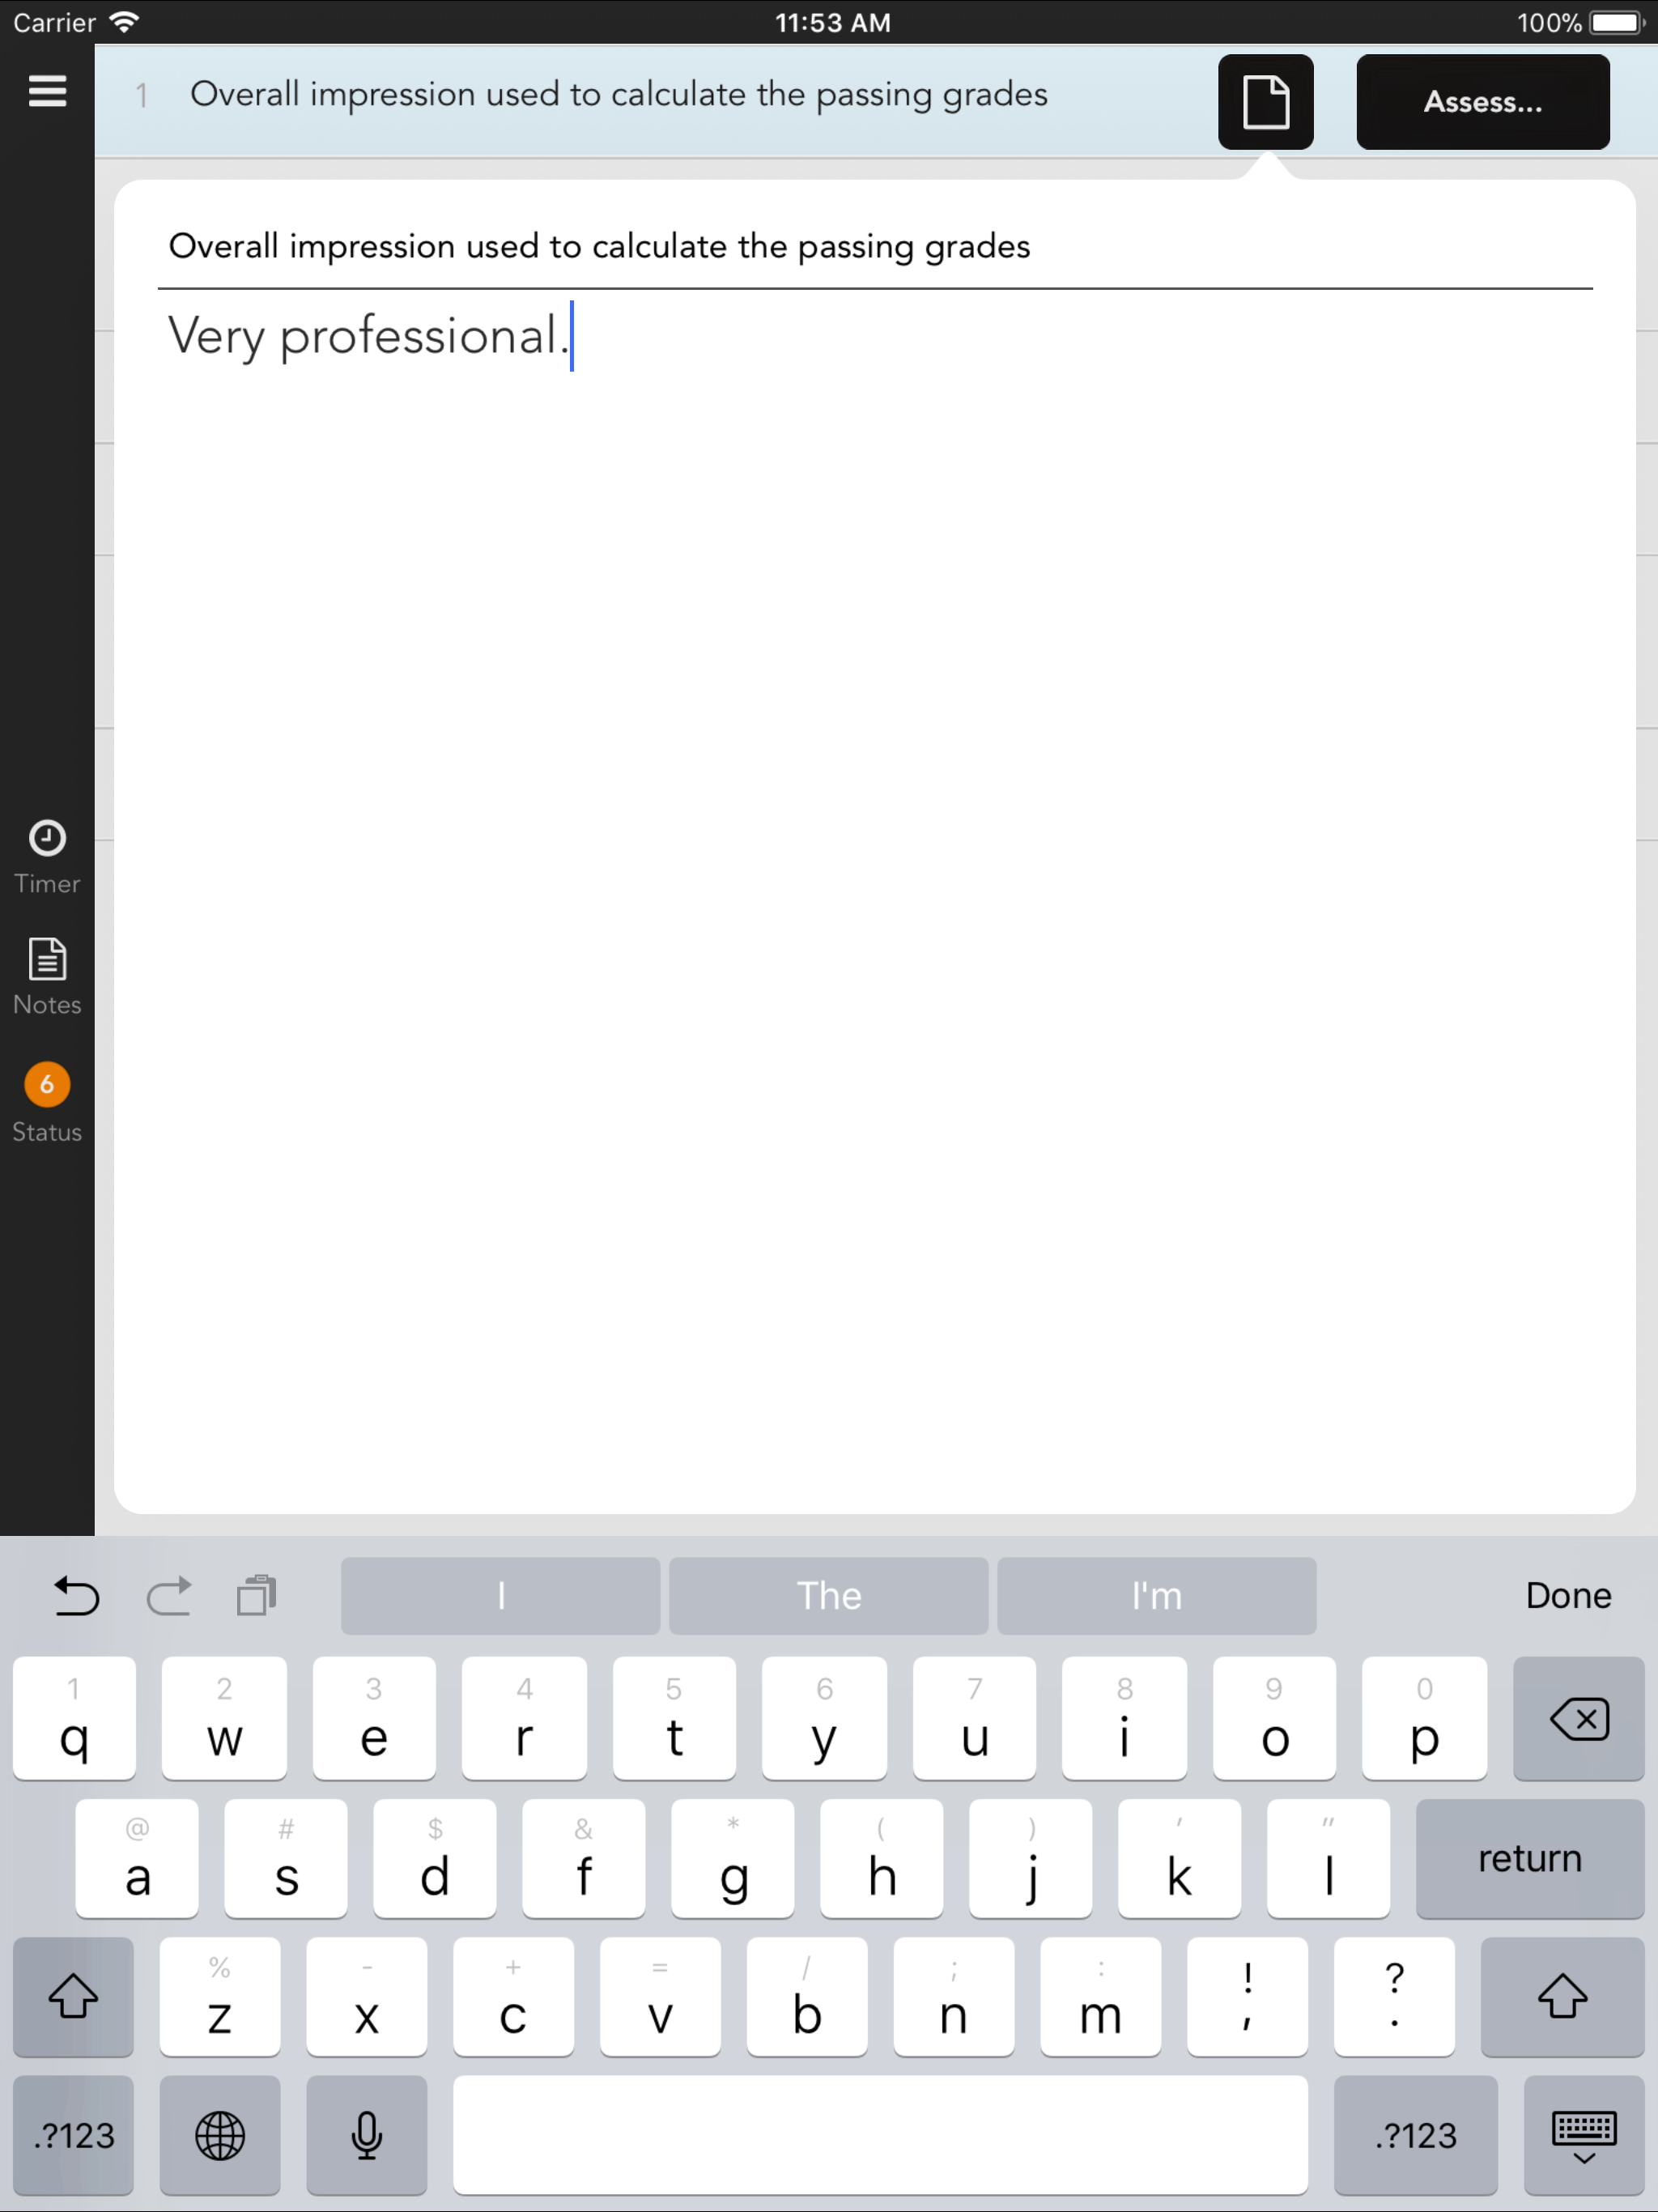Tap the i key
The height and width of the screenshot is (2212, 1658).
(1124, 1718)
